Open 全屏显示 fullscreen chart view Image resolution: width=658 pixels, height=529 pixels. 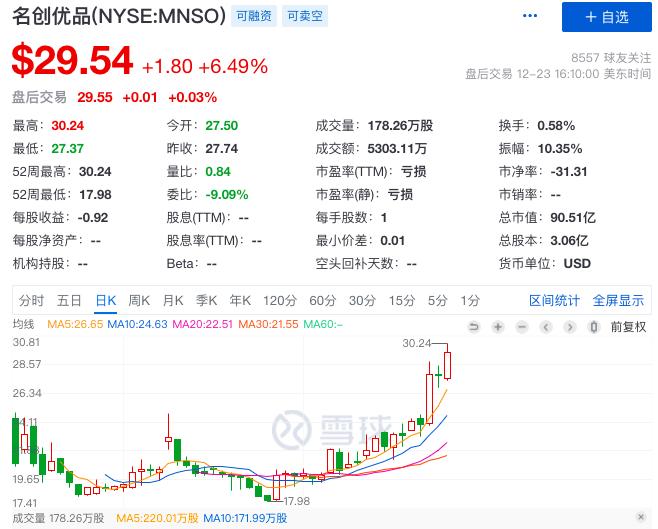pyautogui.click(x=618, y=300)
